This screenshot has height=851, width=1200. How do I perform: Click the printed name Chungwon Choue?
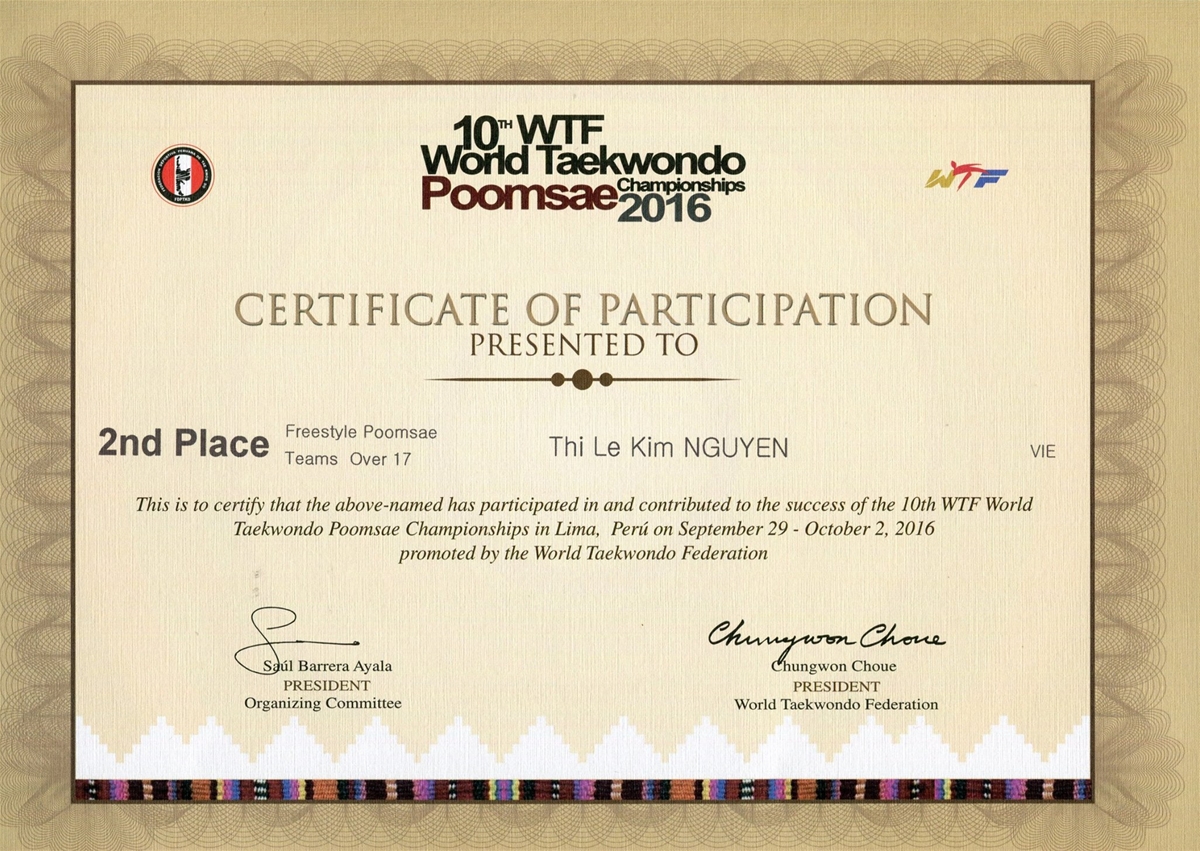(x=836, y=667)
